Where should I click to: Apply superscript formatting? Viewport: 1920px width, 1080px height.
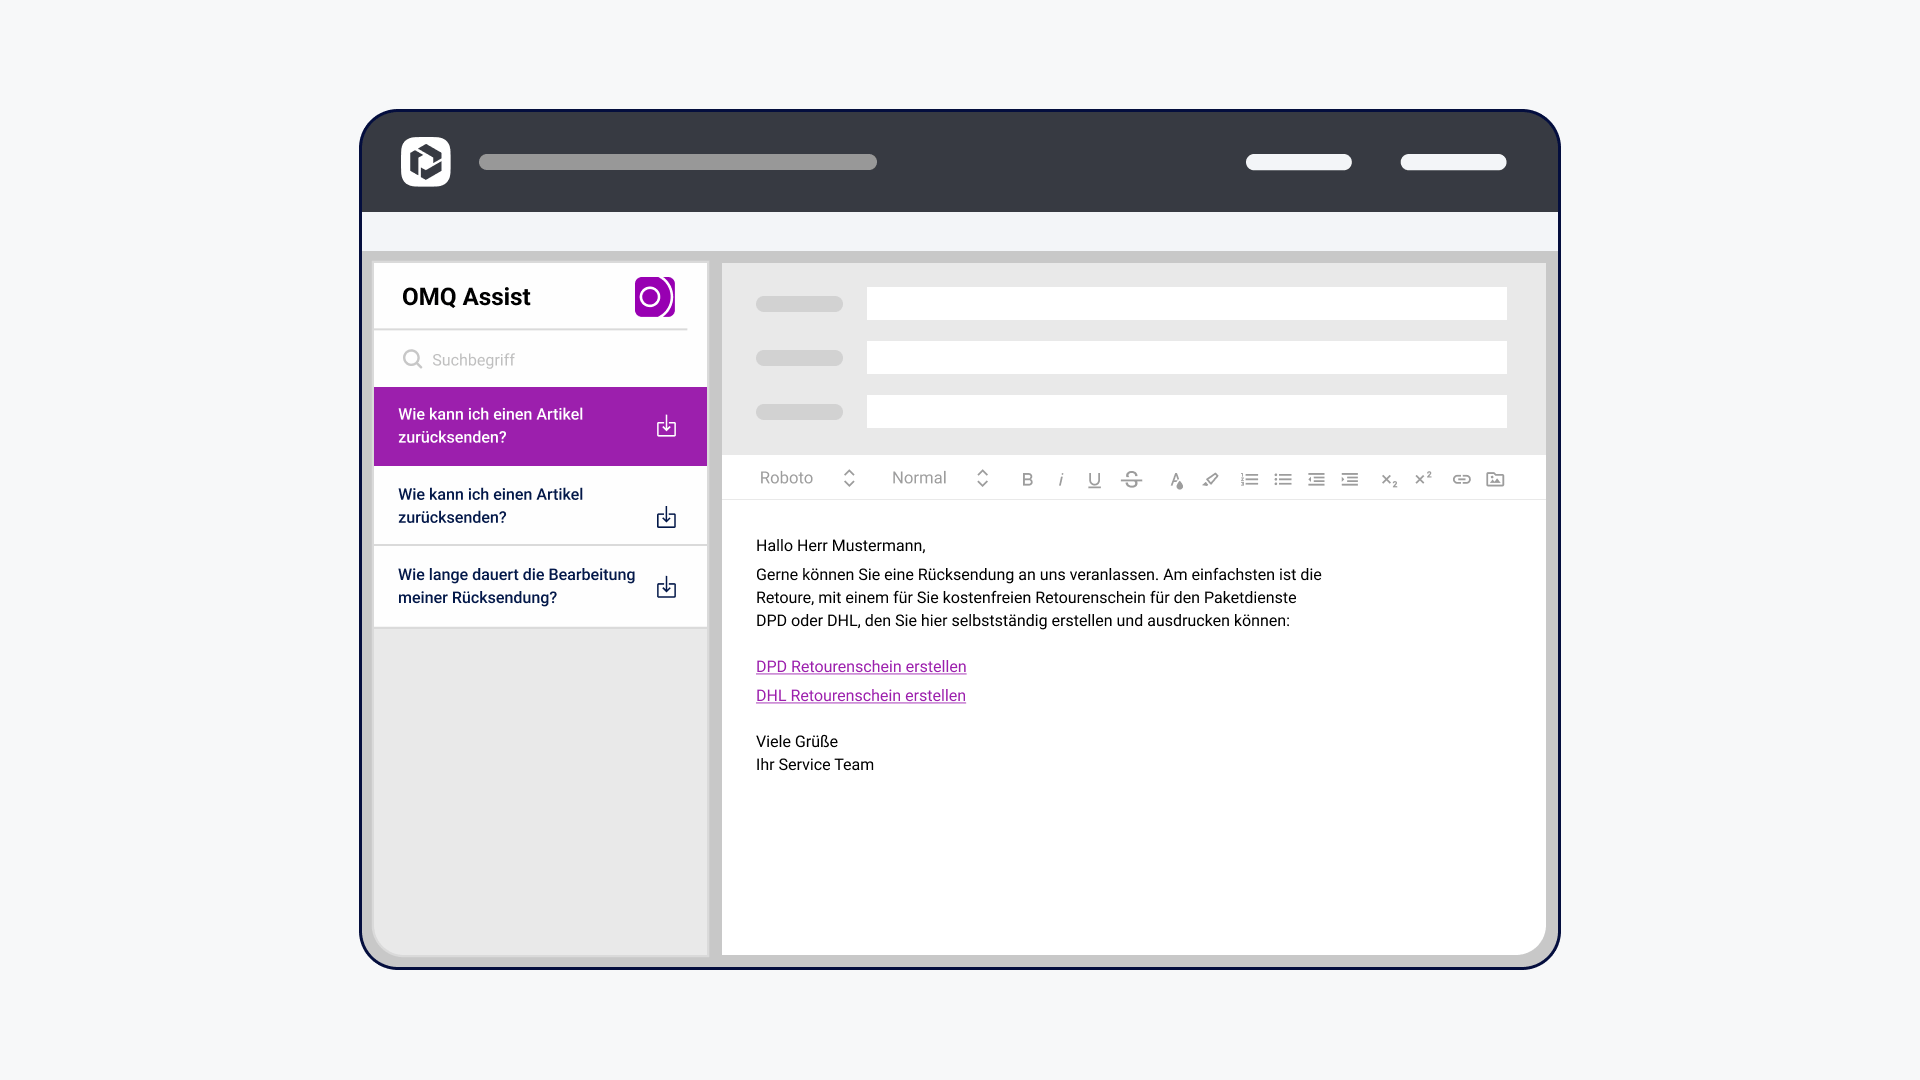(1423, 478)
